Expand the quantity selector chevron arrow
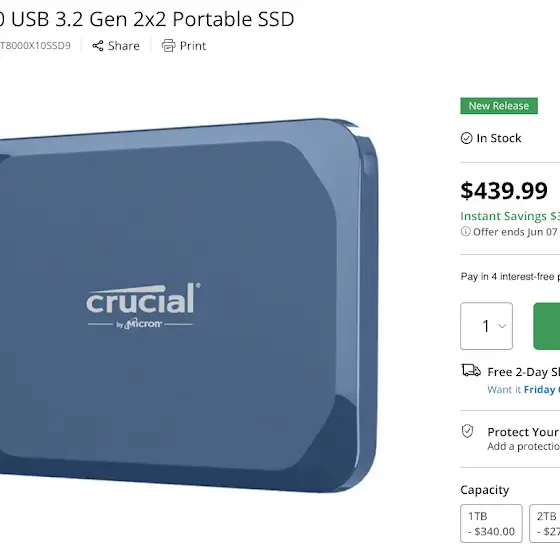 [502, 326]
